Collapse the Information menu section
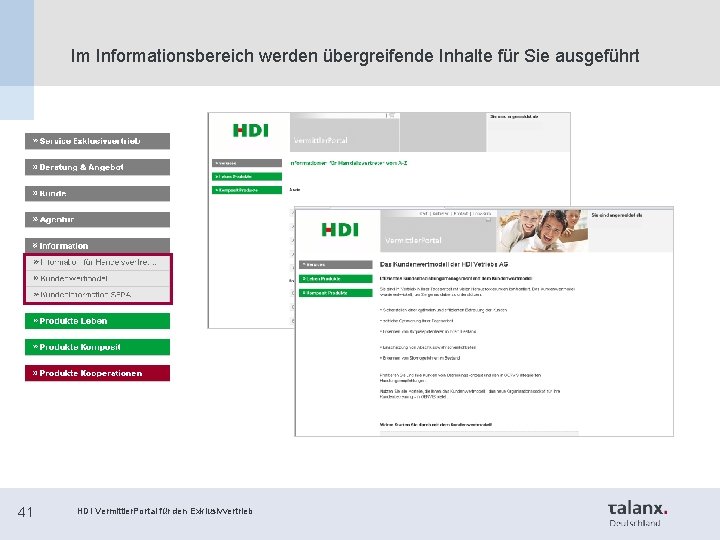 [x=97, y=245]
